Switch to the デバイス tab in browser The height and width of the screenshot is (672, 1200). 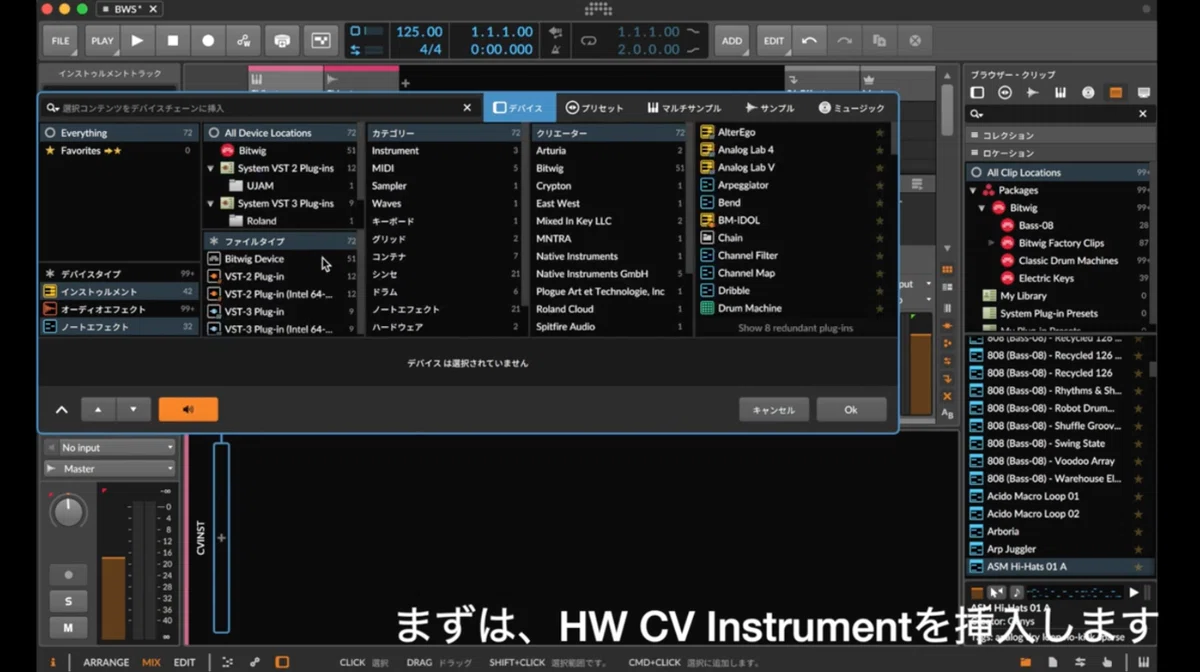(519, 108)
